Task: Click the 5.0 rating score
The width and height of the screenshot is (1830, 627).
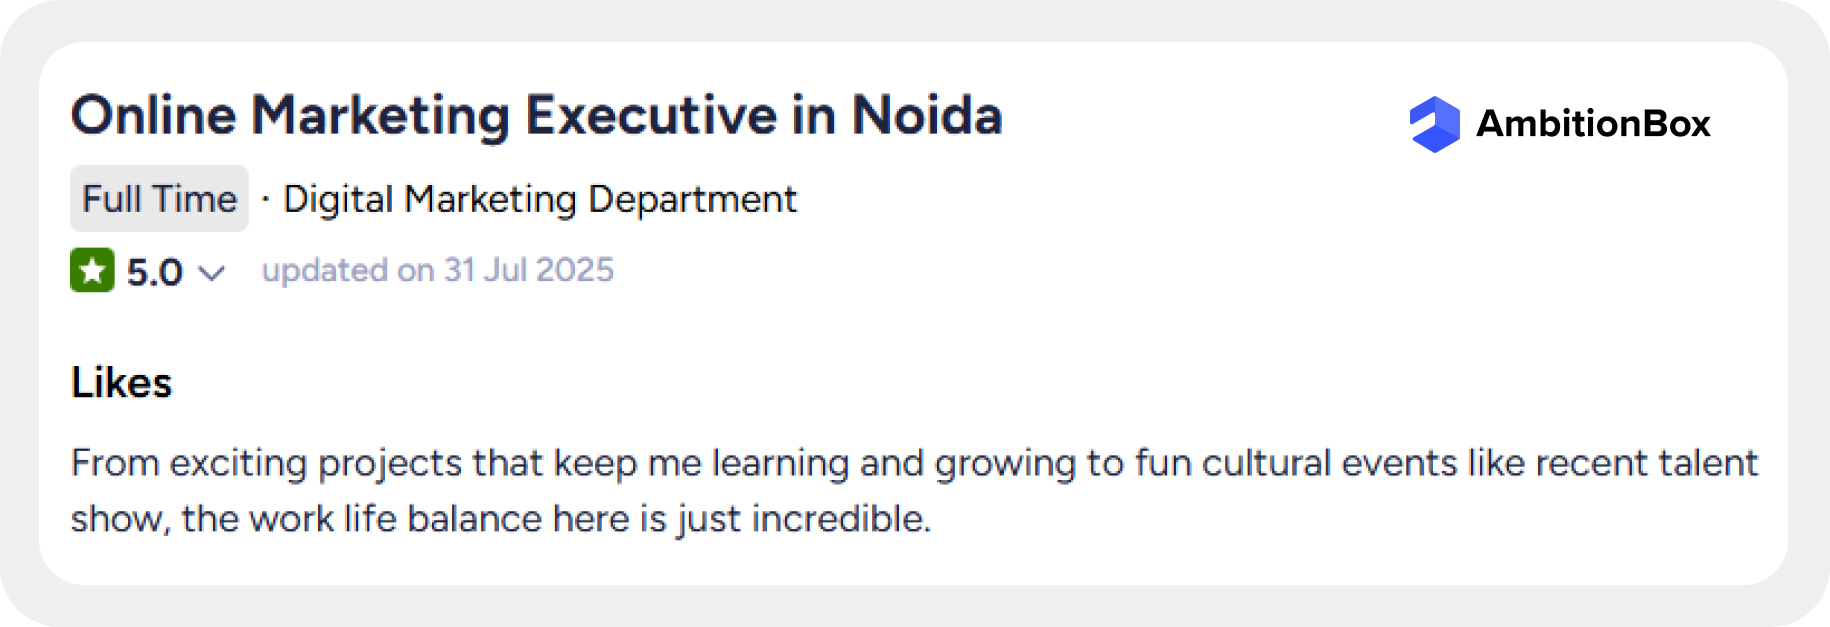Action: point(155,272)
